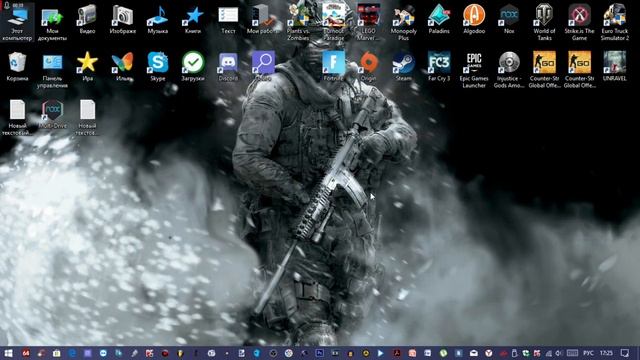
Task: Launch Steam from the desktop
Action: (x=404, y=67)
